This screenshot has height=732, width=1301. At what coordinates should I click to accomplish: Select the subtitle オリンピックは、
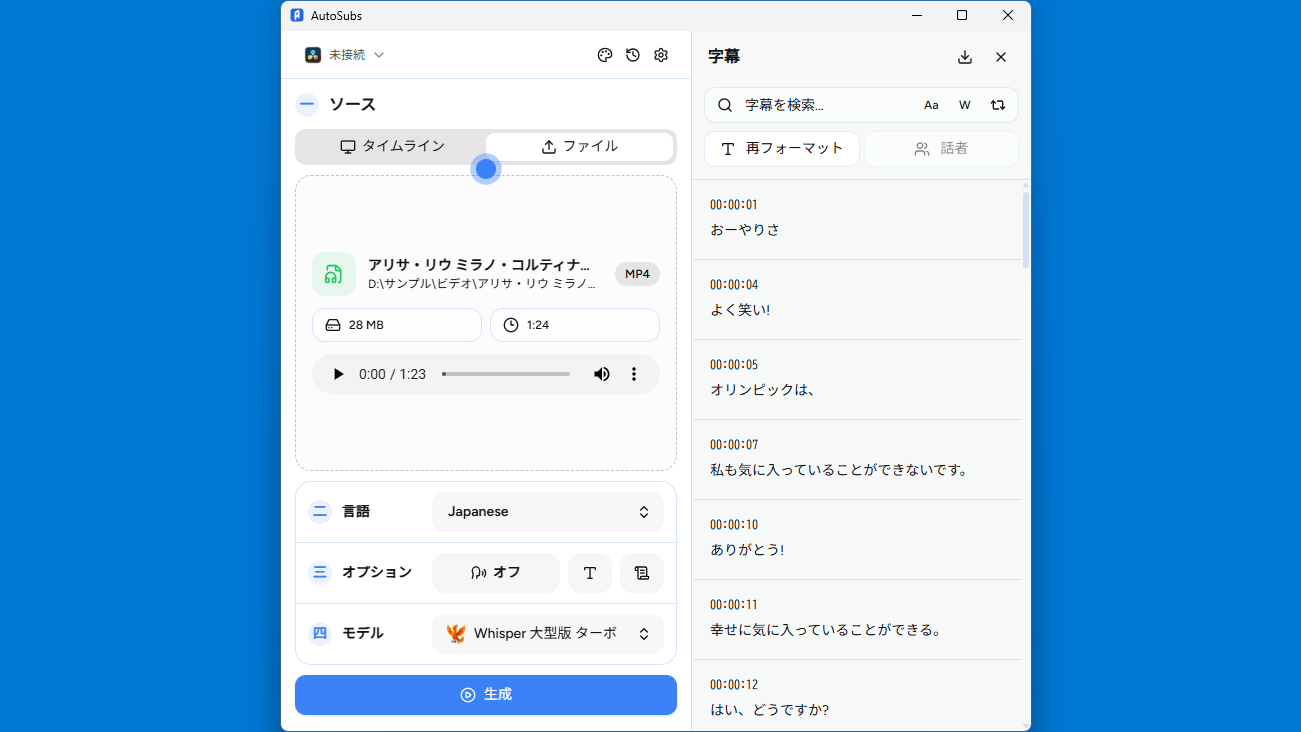click(764, 390)
